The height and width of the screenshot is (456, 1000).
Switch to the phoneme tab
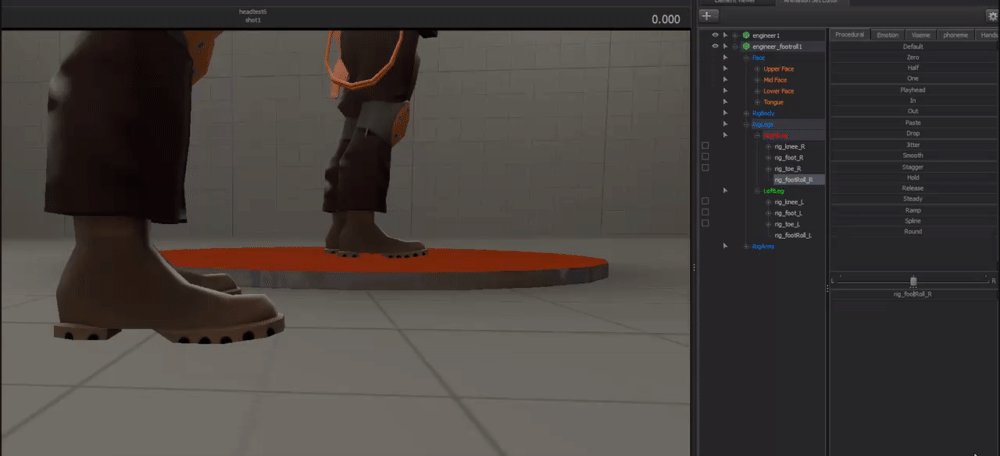click(x=955, y=35)
